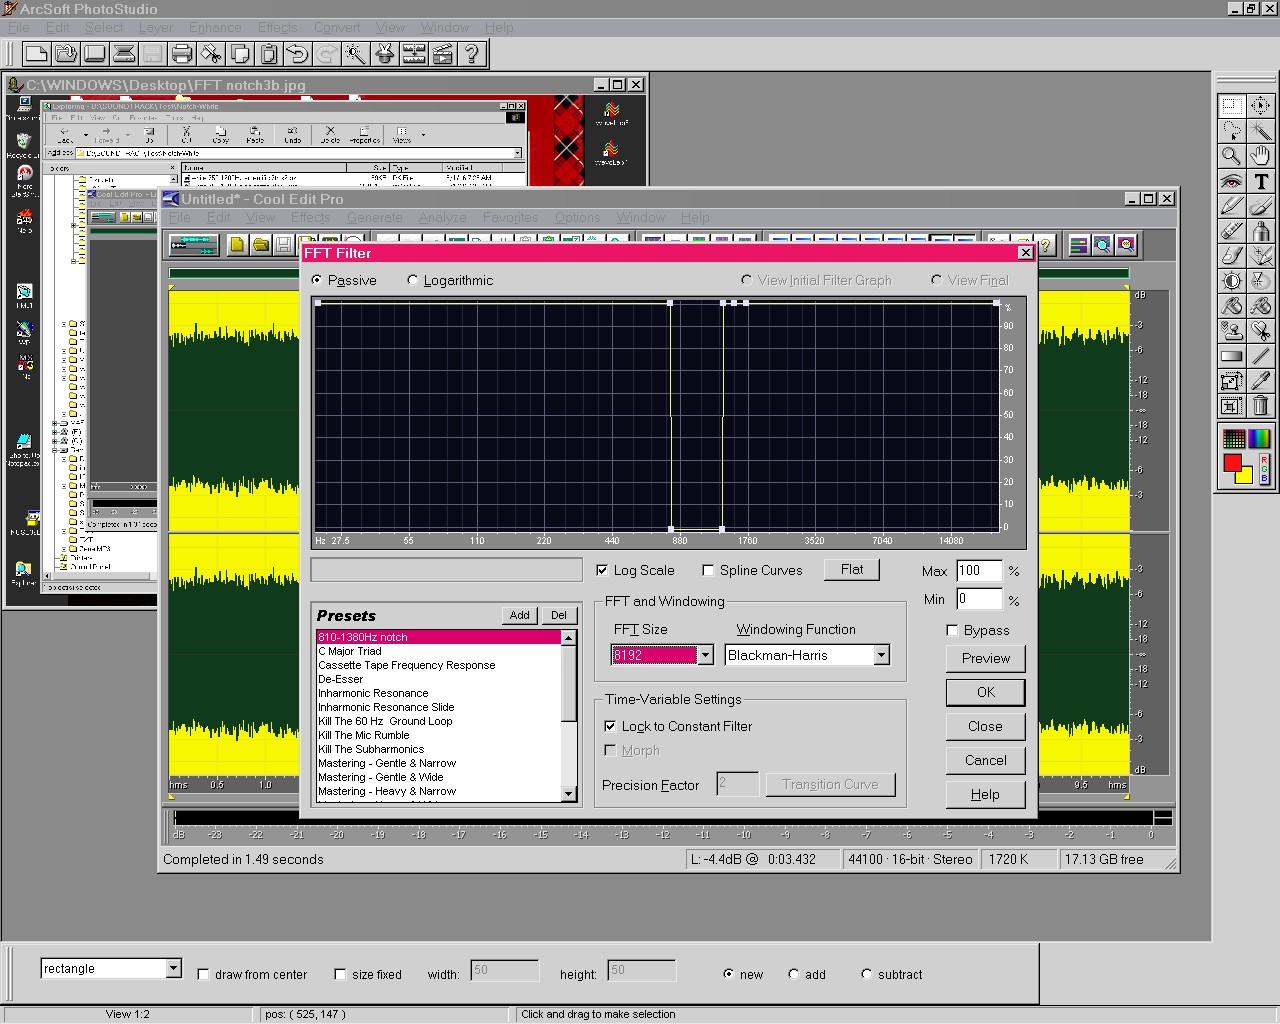Click the question mark help icon in PhotoStudio toolbar

471,53
